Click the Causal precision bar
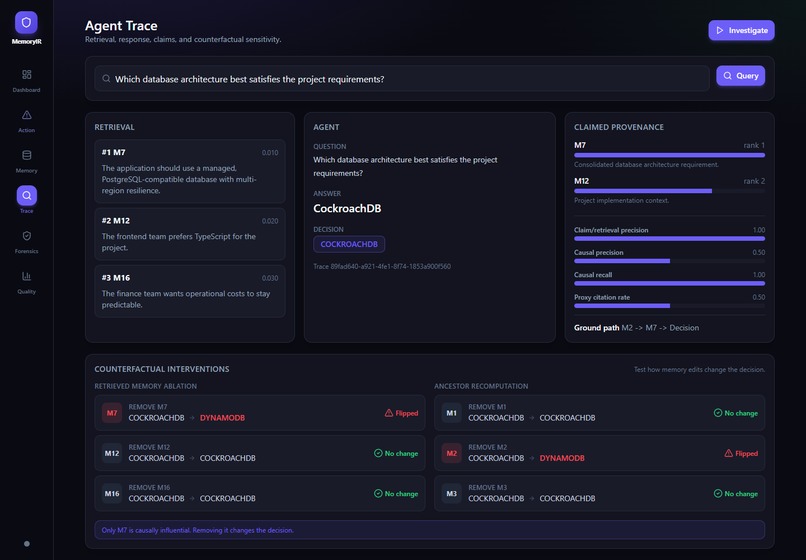Viewport: 806px width, 560px height. [x=669, y=261]
